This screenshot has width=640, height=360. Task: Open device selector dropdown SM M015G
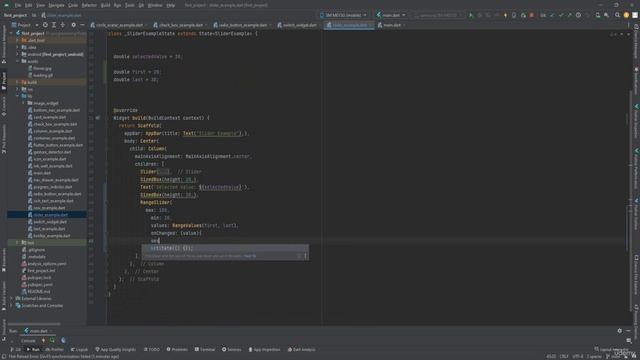343,15
